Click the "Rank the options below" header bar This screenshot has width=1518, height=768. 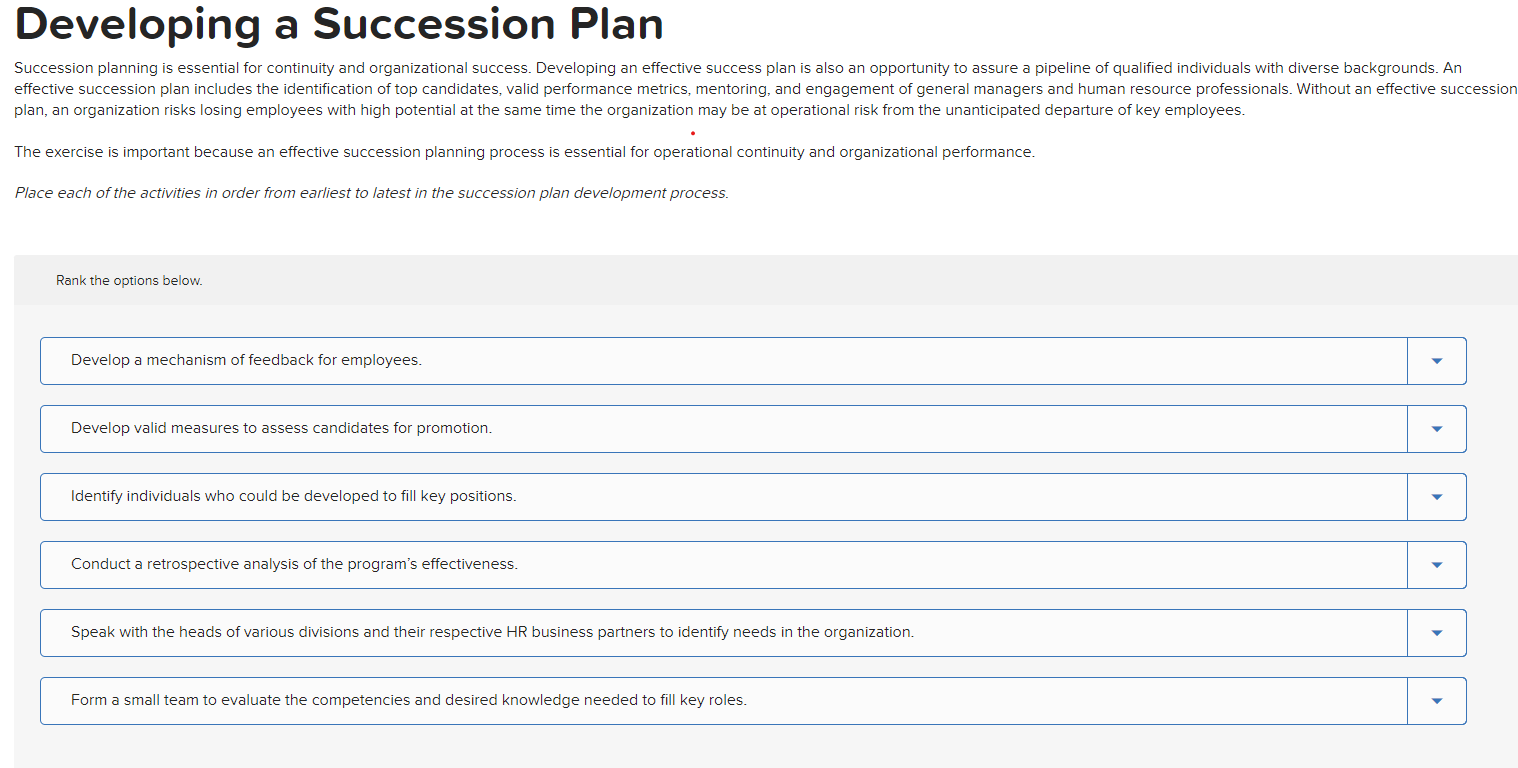click(x=128, y=280)
